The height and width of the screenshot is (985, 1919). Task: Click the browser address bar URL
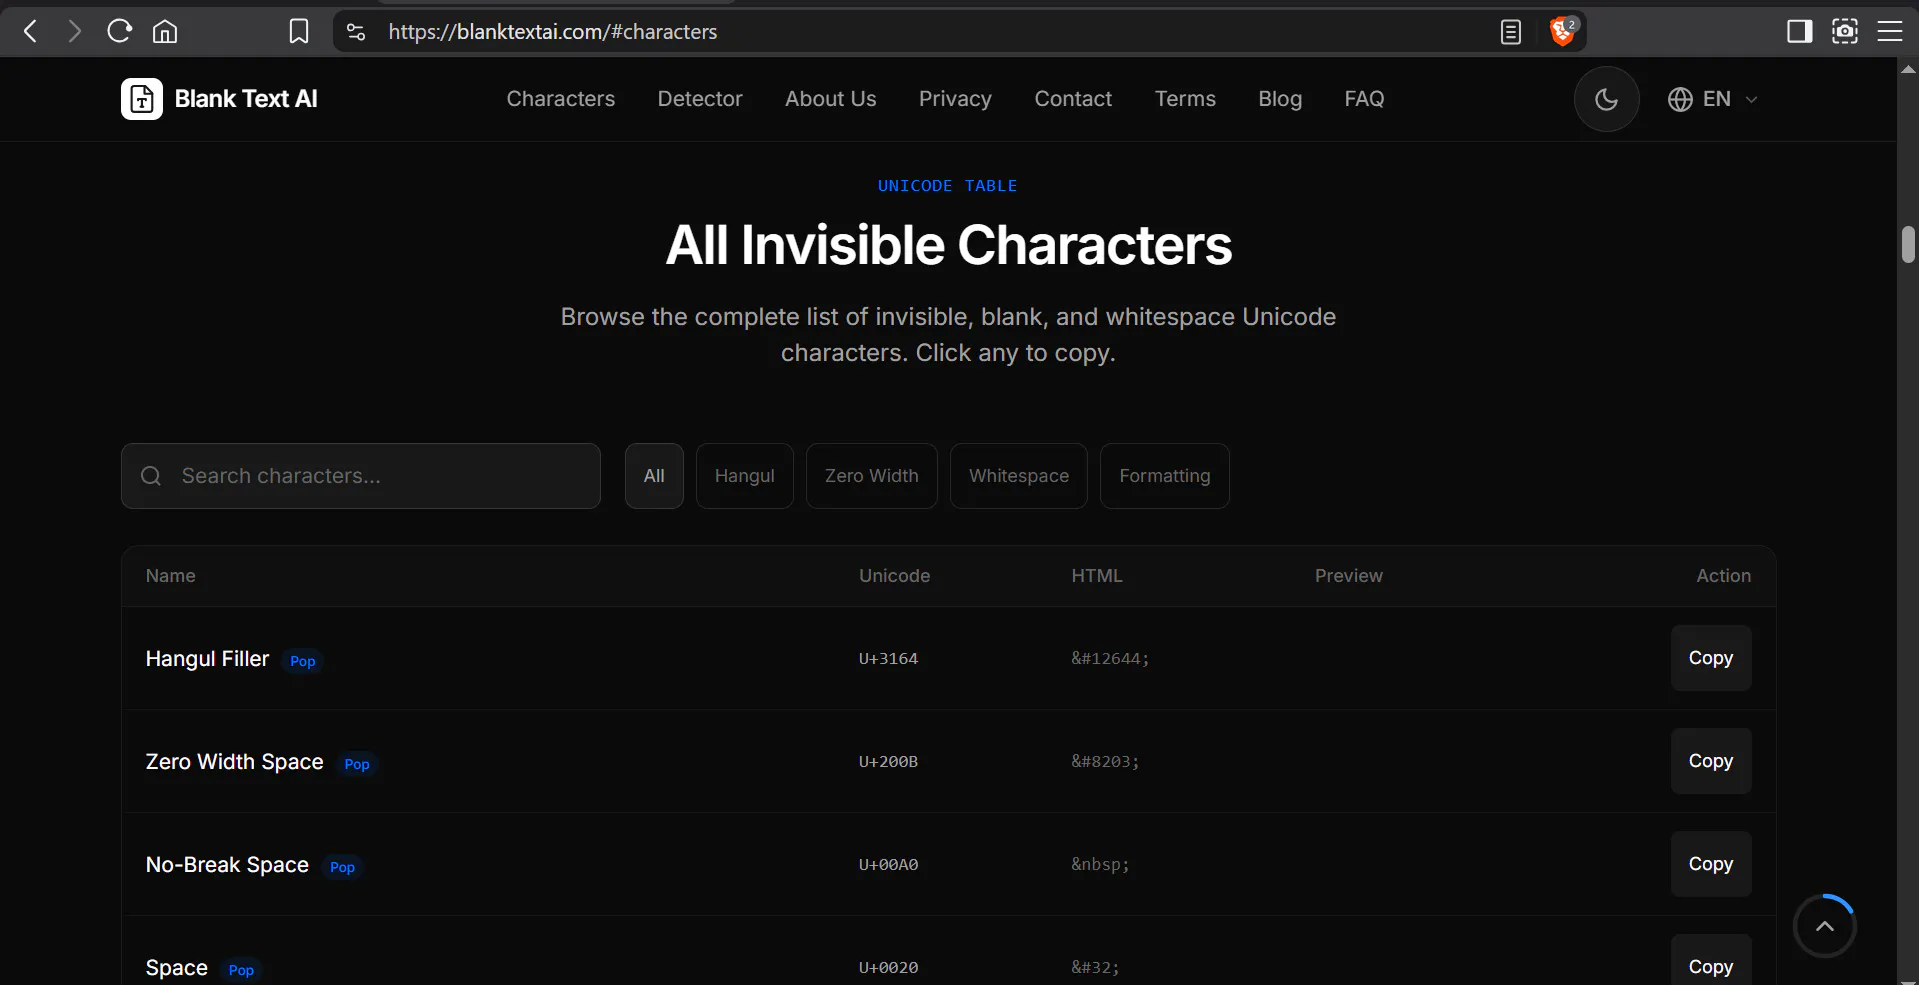coord(553,32)
